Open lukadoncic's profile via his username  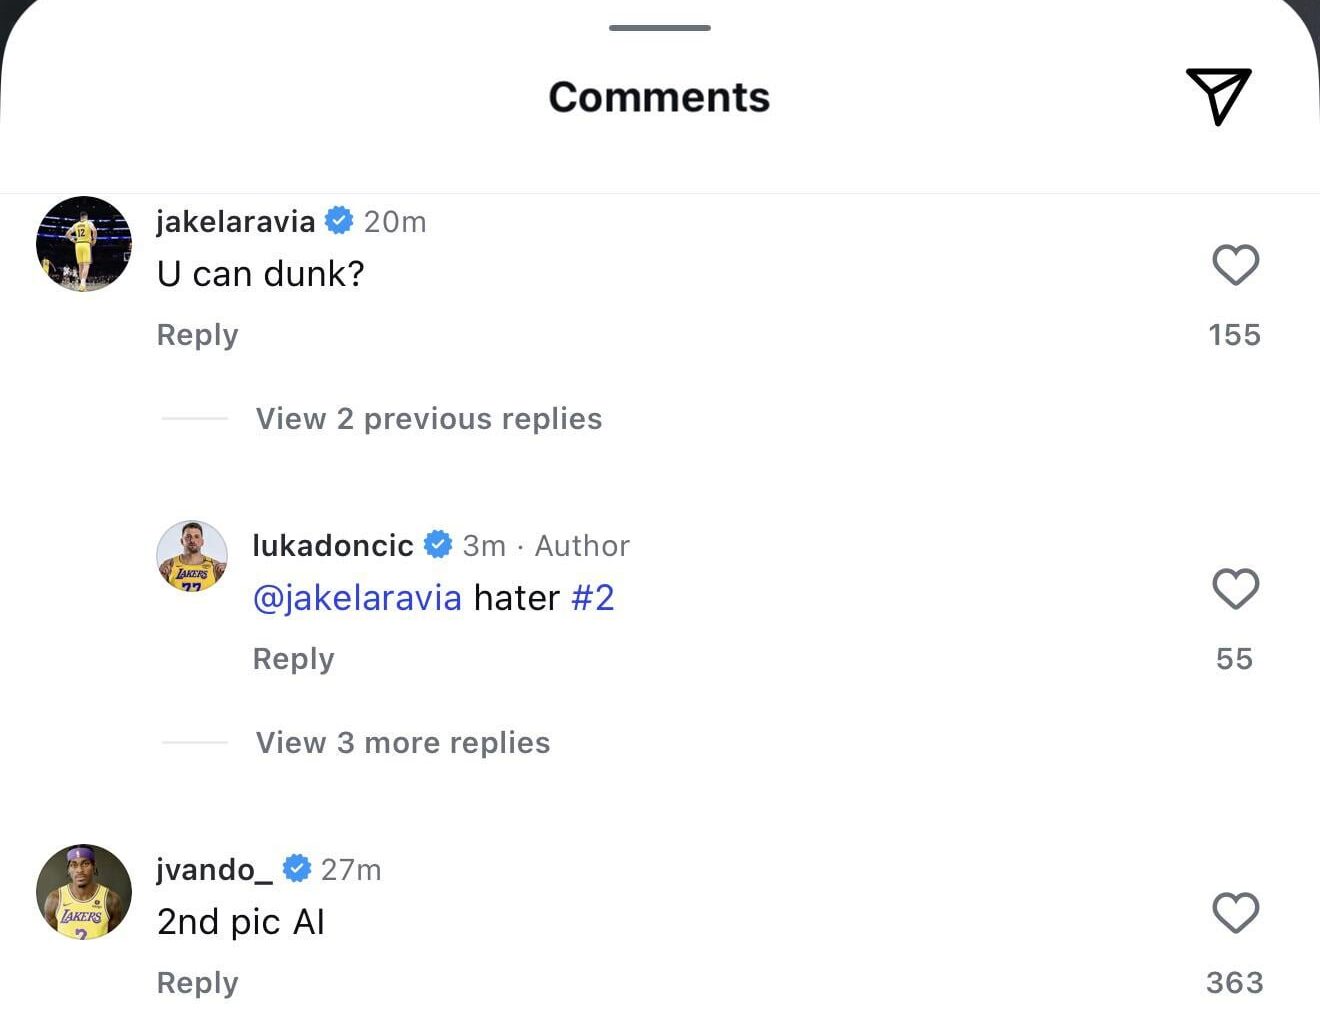tap(332, 545)
